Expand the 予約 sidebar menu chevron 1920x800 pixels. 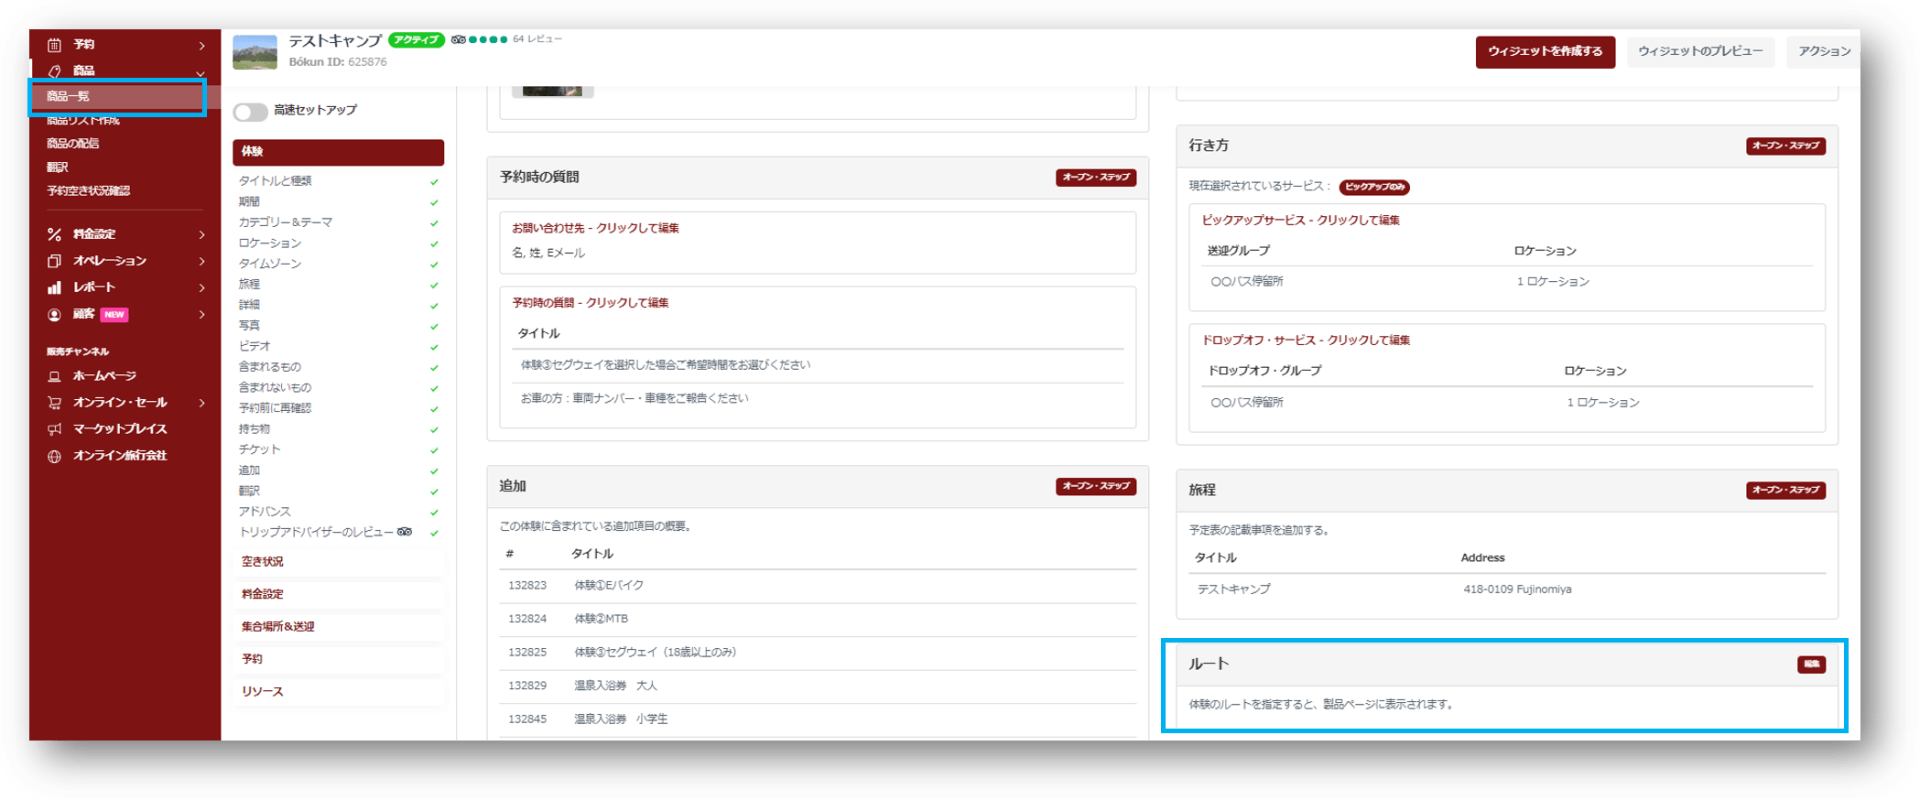coord(202,46)
